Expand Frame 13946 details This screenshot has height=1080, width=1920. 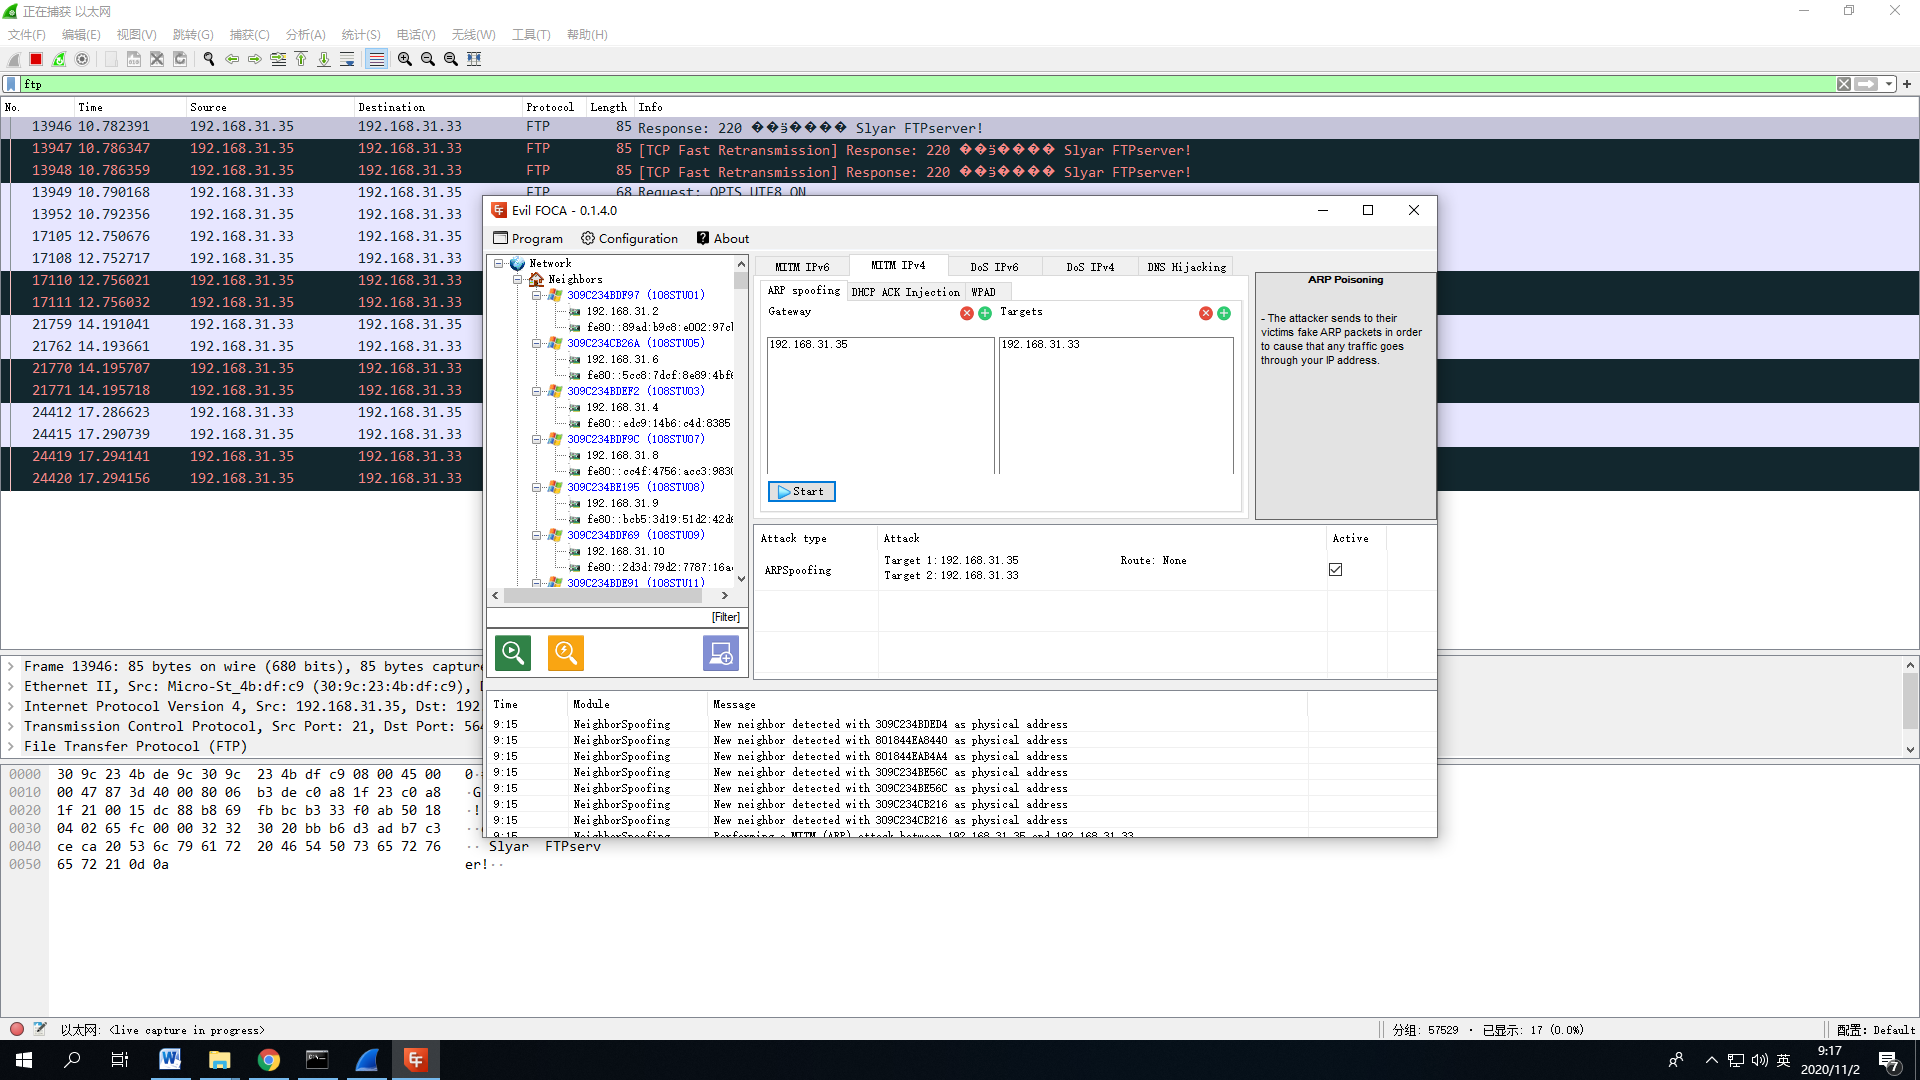[11, 666]
